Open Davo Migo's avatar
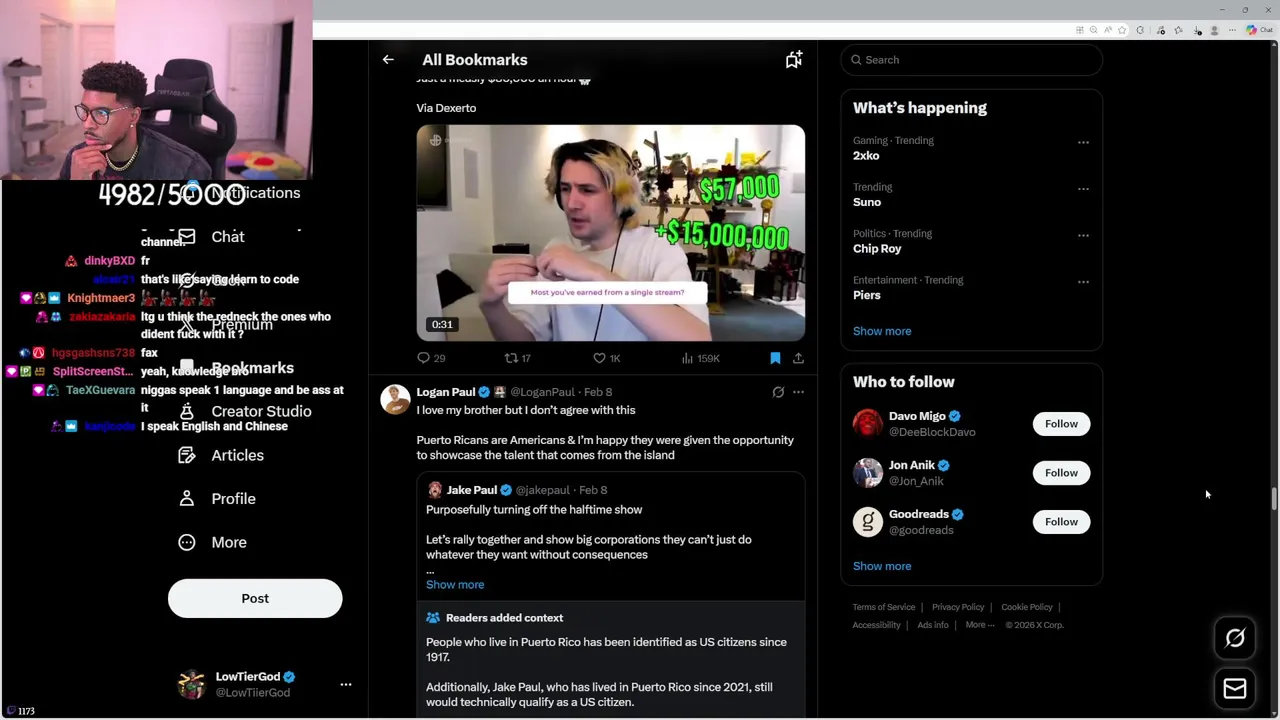The height and width of the screenshot is (720, 1280). 868,423
